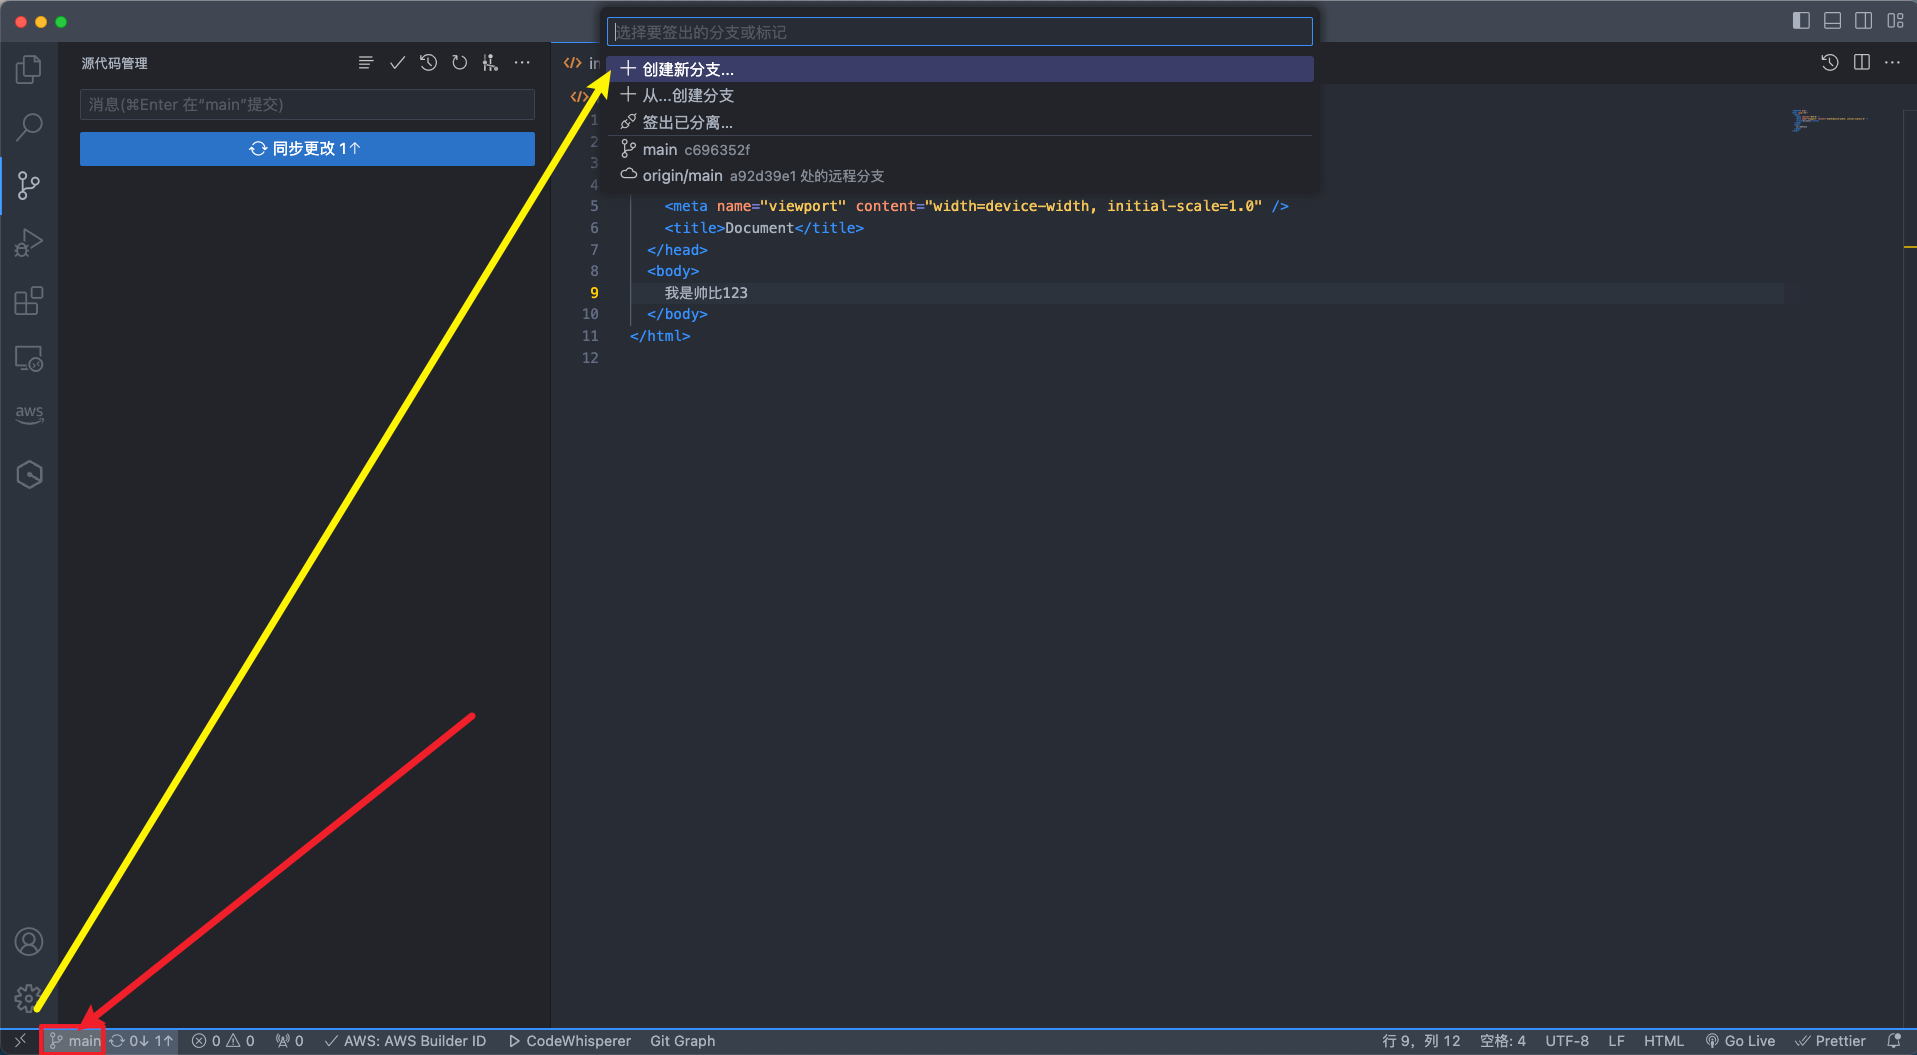The width and height of the screenshot is (1917, 1055).
Task: Open the AWS toolkit panel
Action: tap(29, 414)
